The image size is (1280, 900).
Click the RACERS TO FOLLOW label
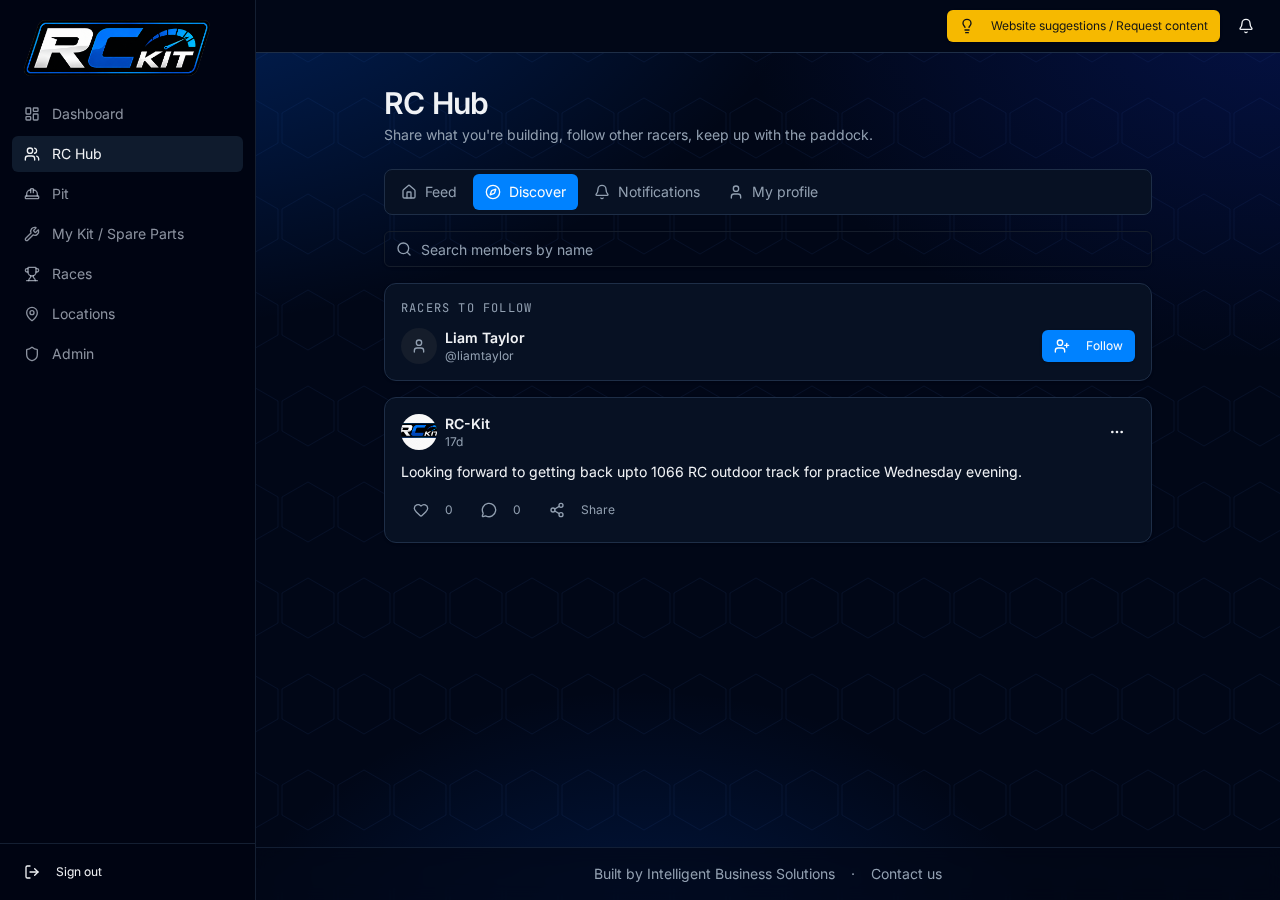467,308
